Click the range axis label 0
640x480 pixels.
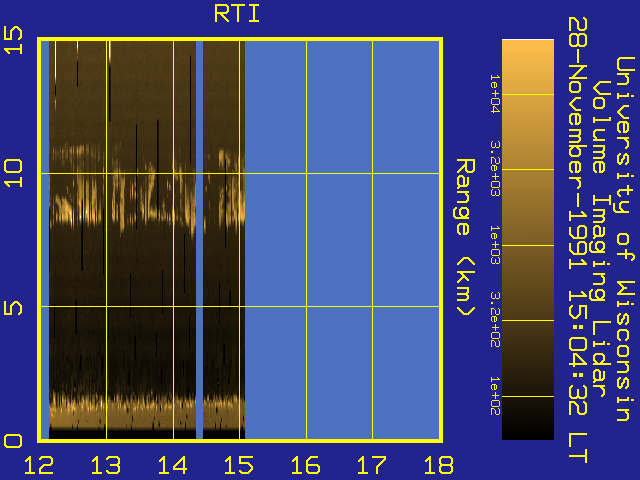point(13,441)
